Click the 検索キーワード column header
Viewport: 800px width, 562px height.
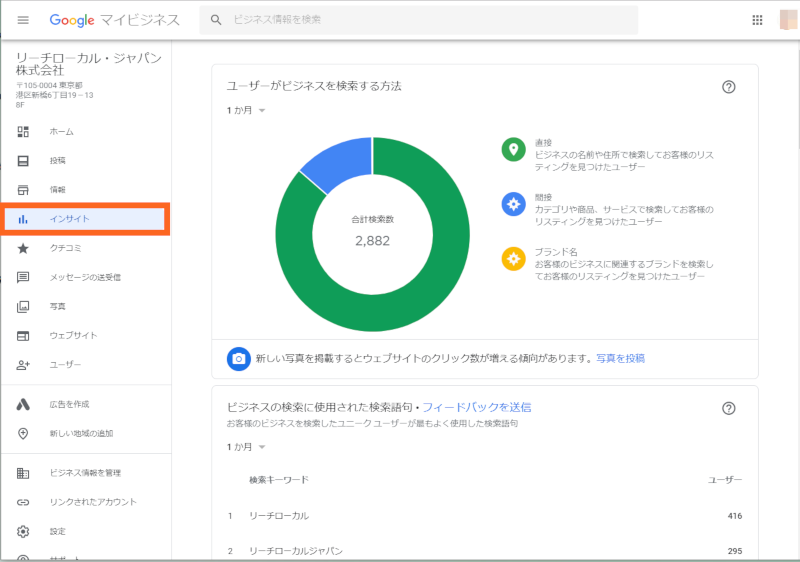tap(279, 480)
